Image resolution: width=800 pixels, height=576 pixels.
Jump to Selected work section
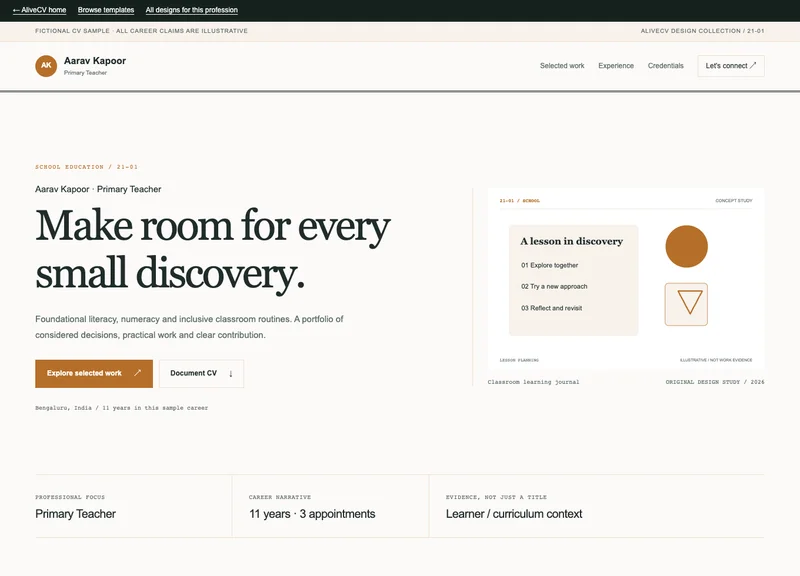pyautogui.click(x=562, y=66)
